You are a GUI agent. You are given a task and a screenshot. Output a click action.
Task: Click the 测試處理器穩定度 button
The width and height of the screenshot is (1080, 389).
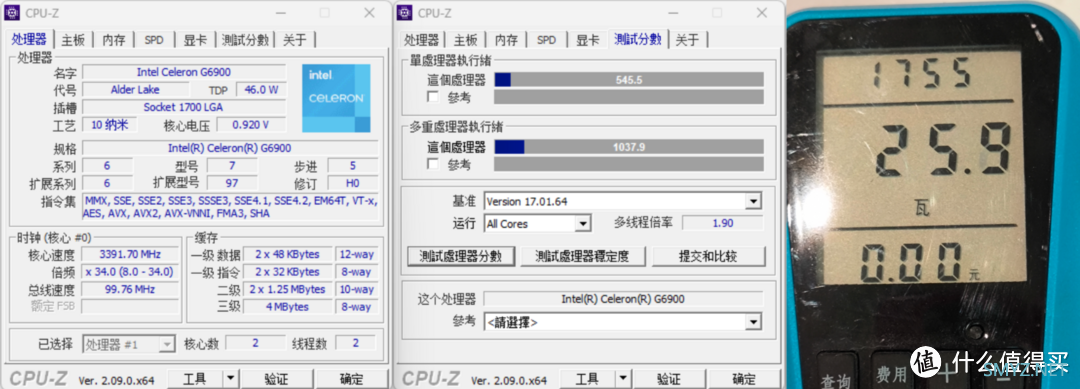click(583, 256)
